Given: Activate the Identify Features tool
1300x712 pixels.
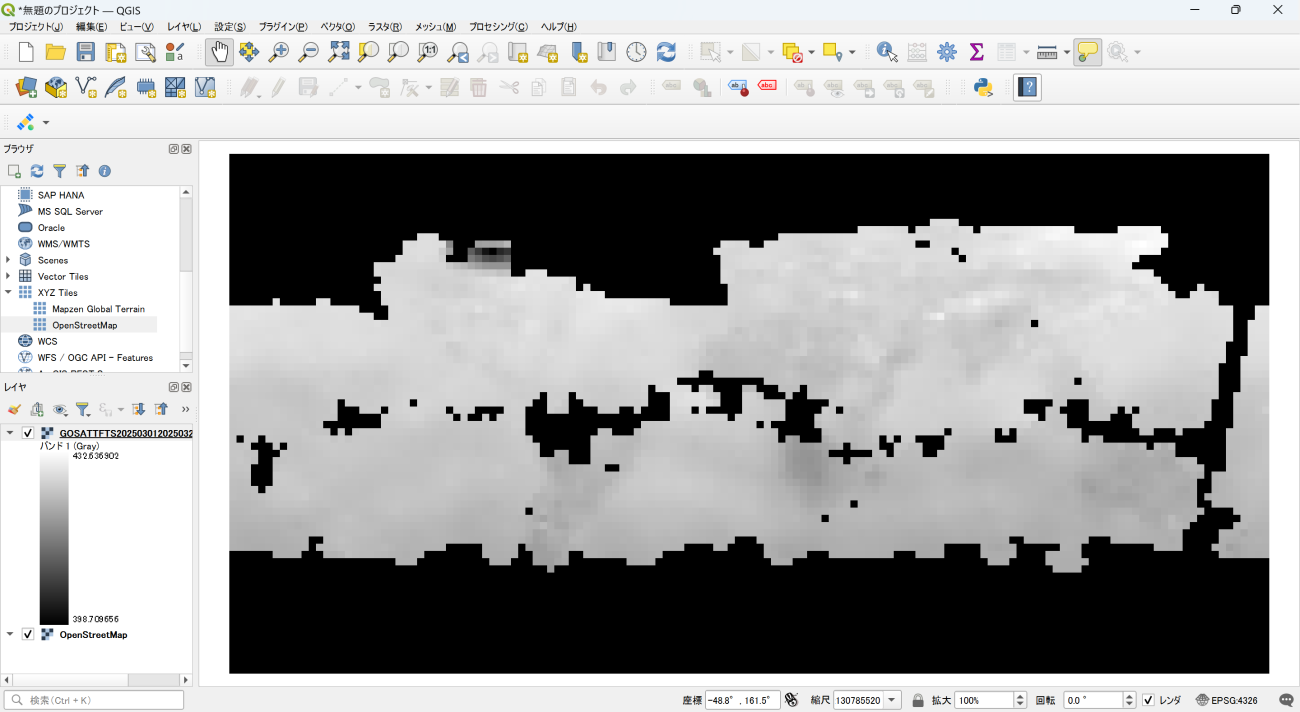Looking at the screenshot, I should pos(887,52).
